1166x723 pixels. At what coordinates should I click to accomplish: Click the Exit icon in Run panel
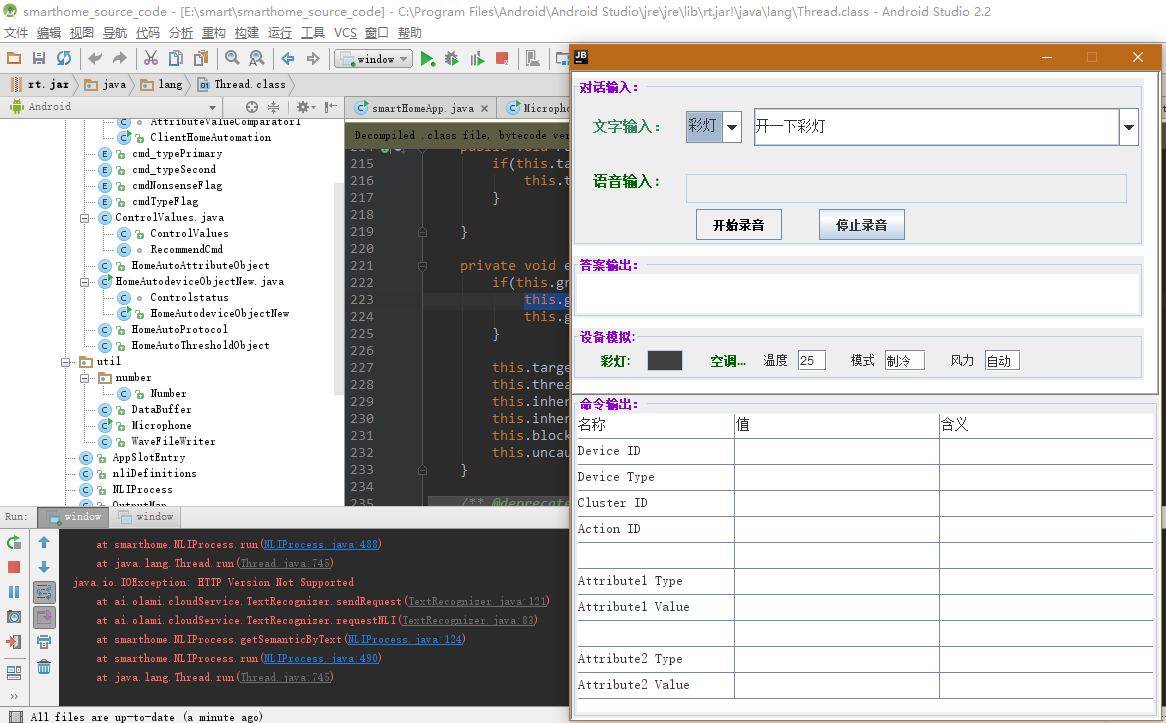(14, 642)
